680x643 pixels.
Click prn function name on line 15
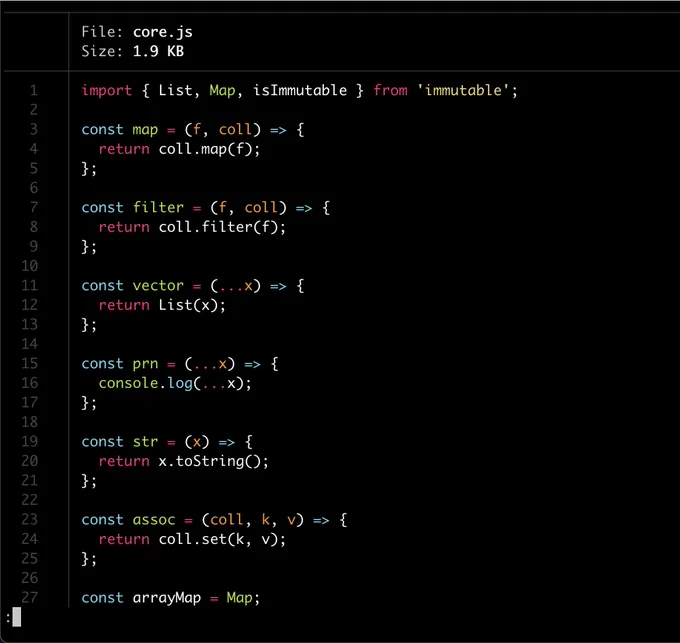(x=145, y=363)
